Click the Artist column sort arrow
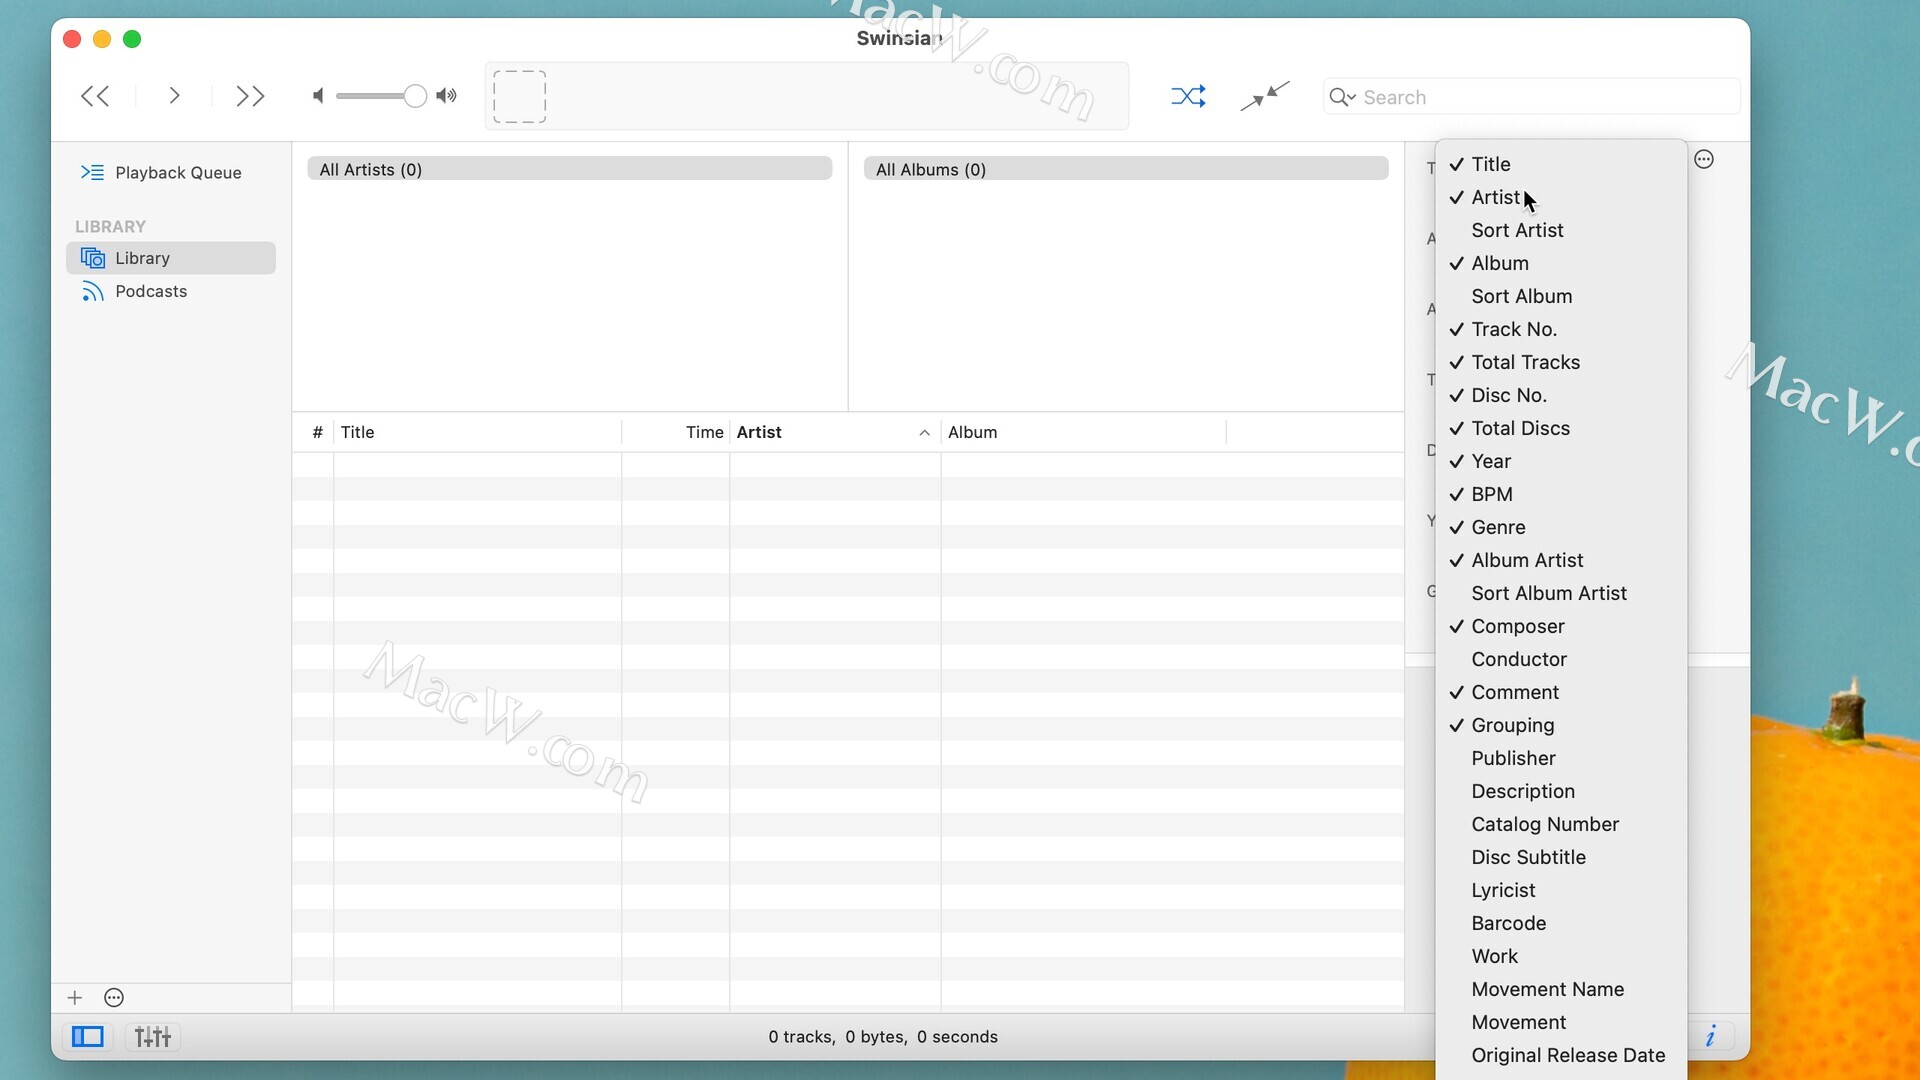1920x1080 pixels. [924, 433]
